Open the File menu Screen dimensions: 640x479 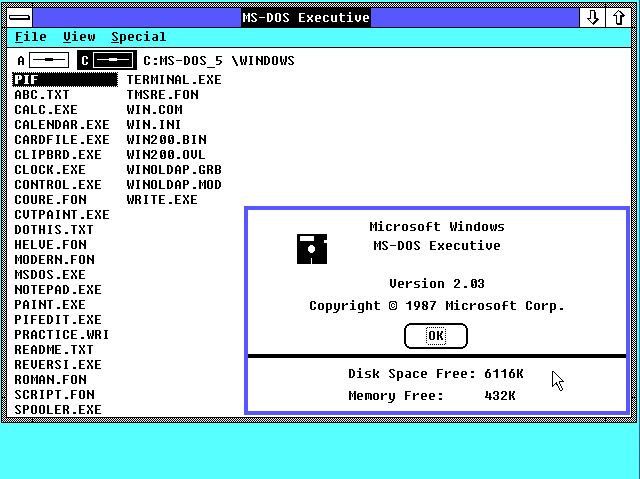click(x=31, y=37)
